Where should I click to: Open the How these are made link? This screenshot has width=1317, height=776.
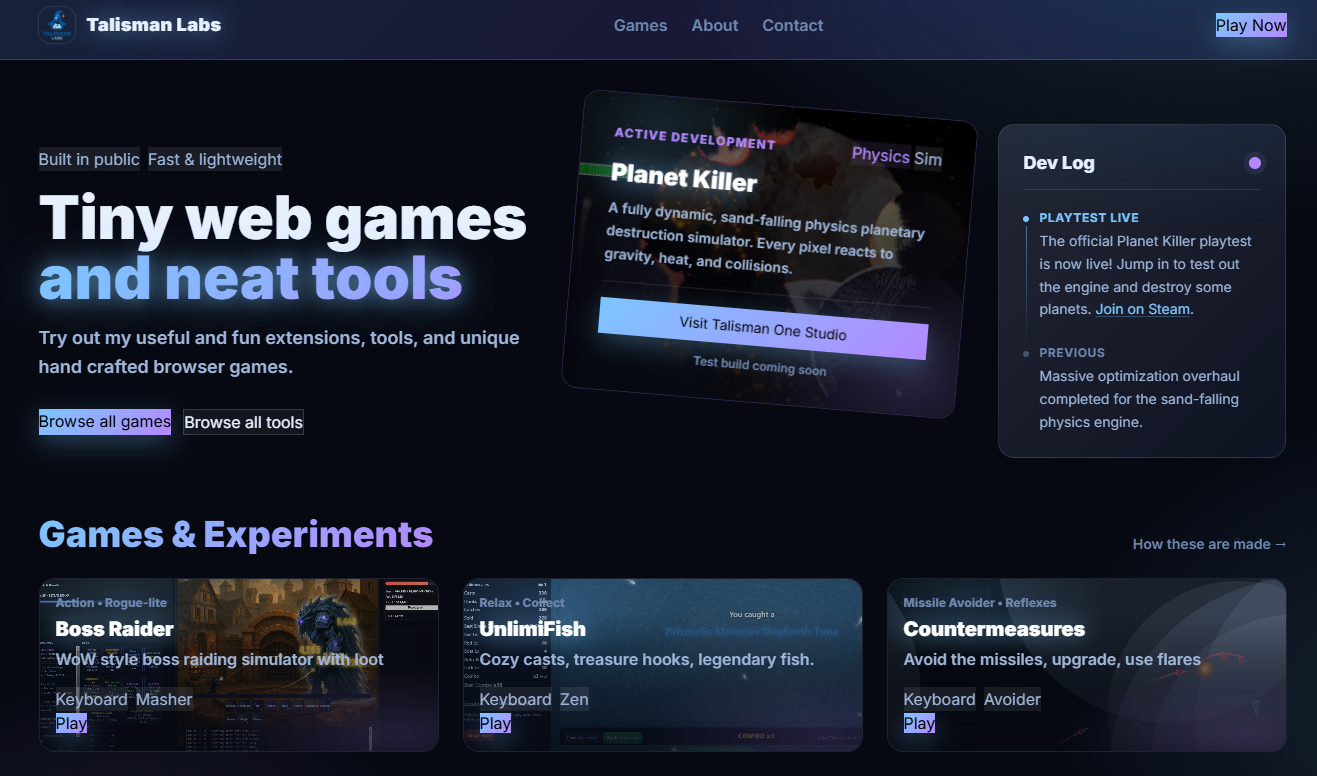1209,544
